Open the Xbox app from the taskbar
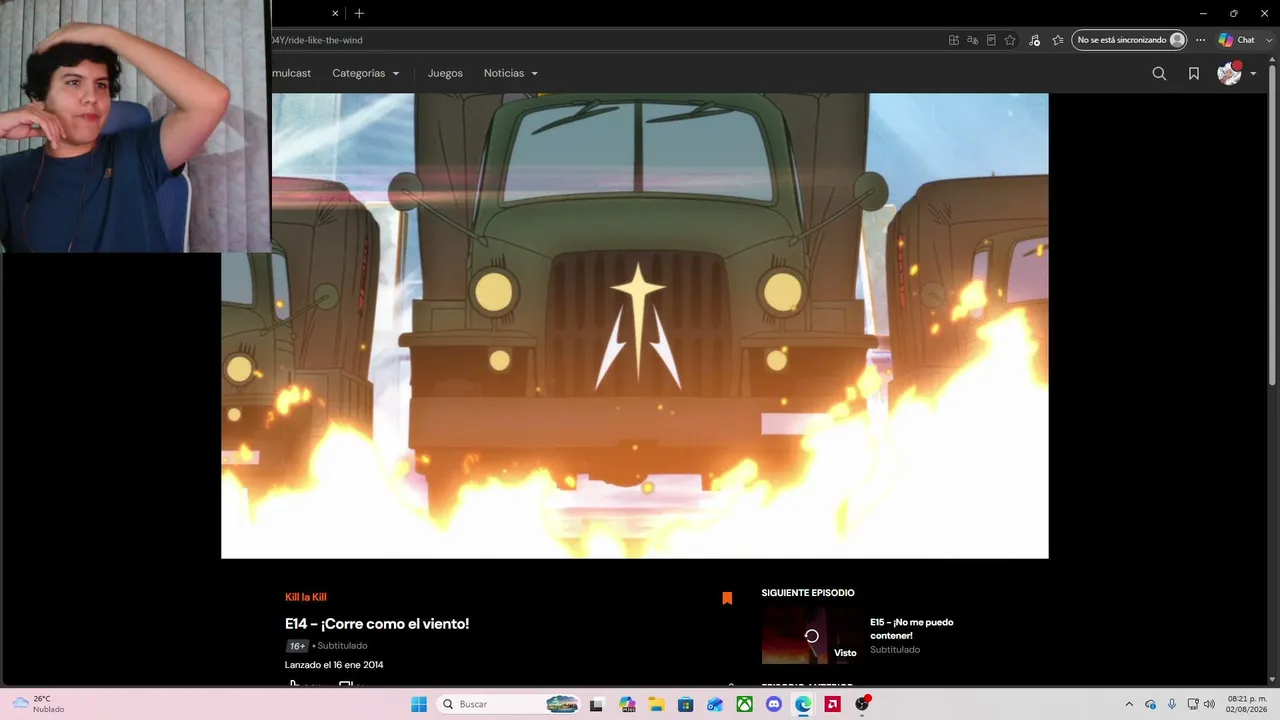 (x=745, y=704)
